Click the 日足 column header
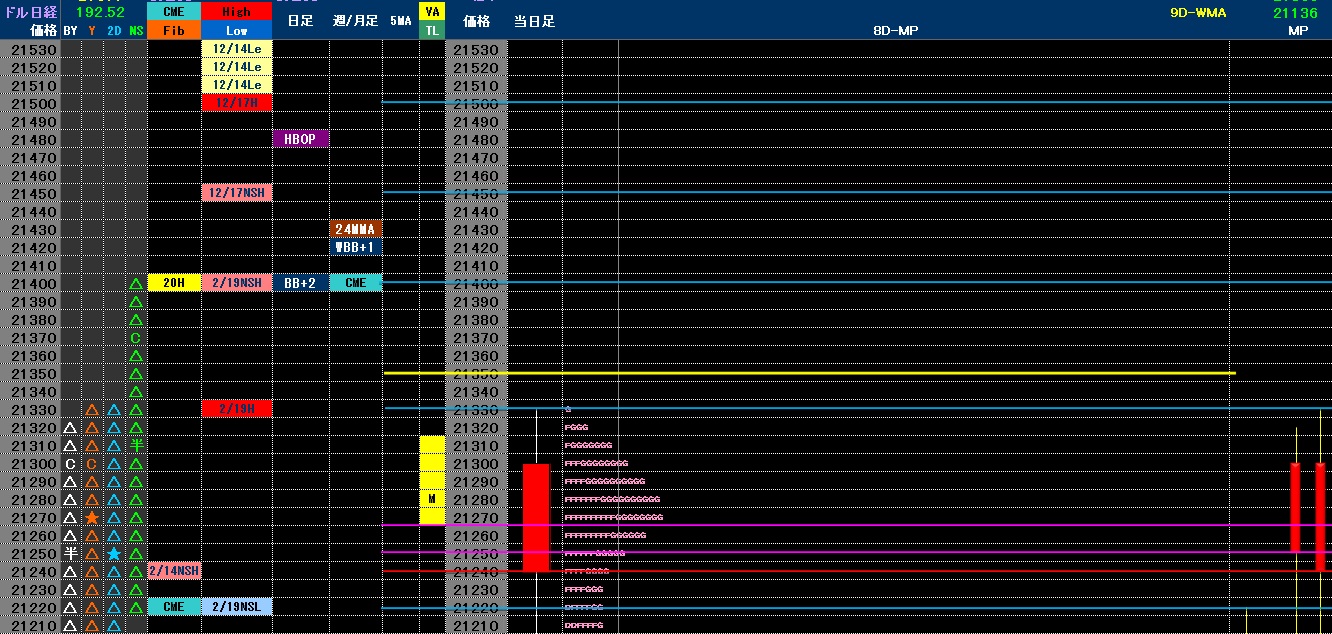This screenshot has width=1332, height=634. point(300,20)
